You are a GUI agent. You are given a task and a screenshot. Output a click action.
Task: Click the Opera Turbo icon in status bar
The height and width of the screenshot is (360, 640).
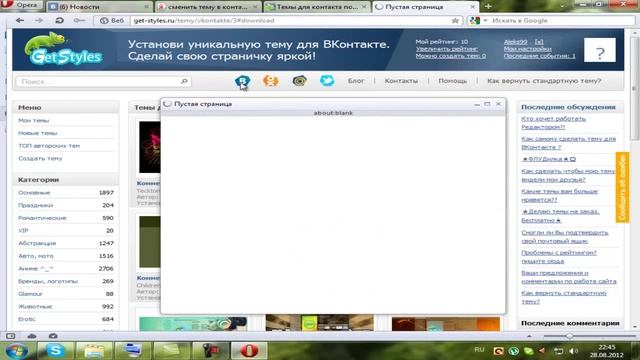tap(53, 336)
